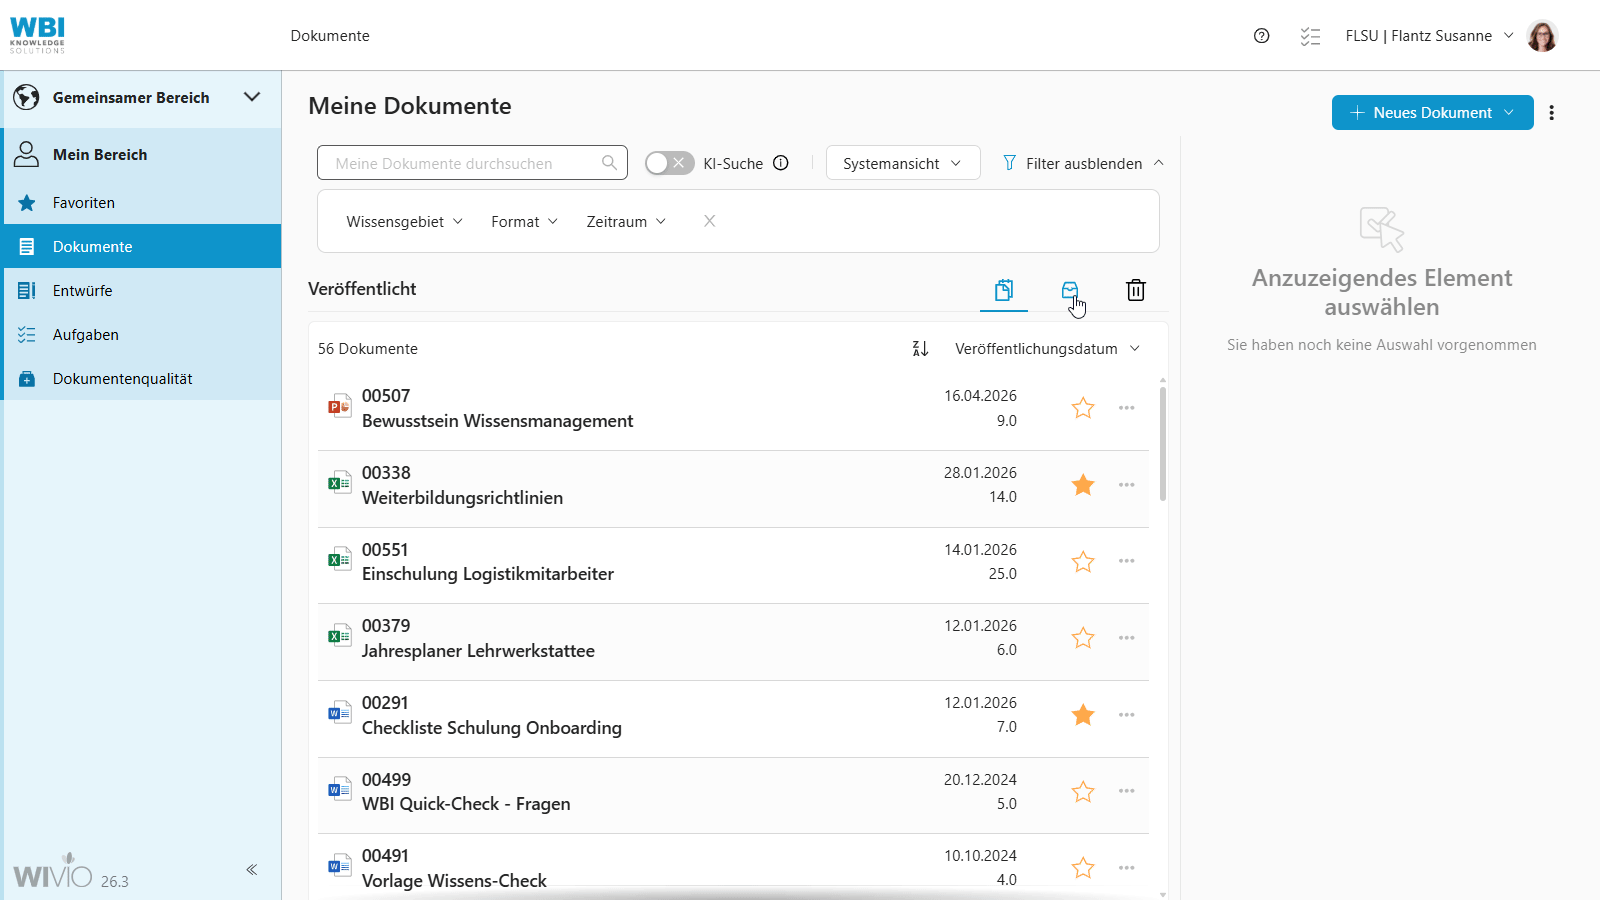Favorite Jahresplaner Lehrwerkstattee with the star
The width and height of the screenshot is (1600, 900).
point(1083,638)
